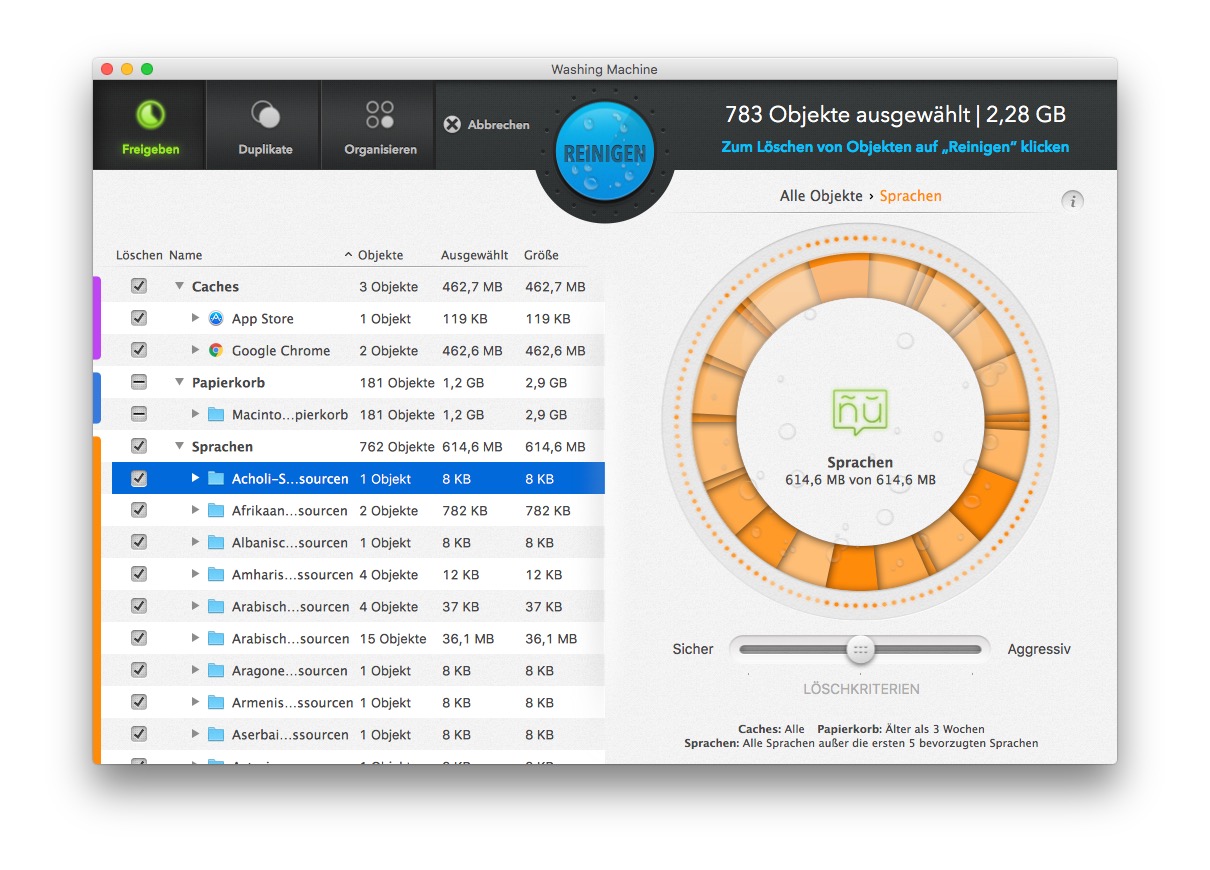Expand the App Store row disclosure triangle

click(195, 319)
